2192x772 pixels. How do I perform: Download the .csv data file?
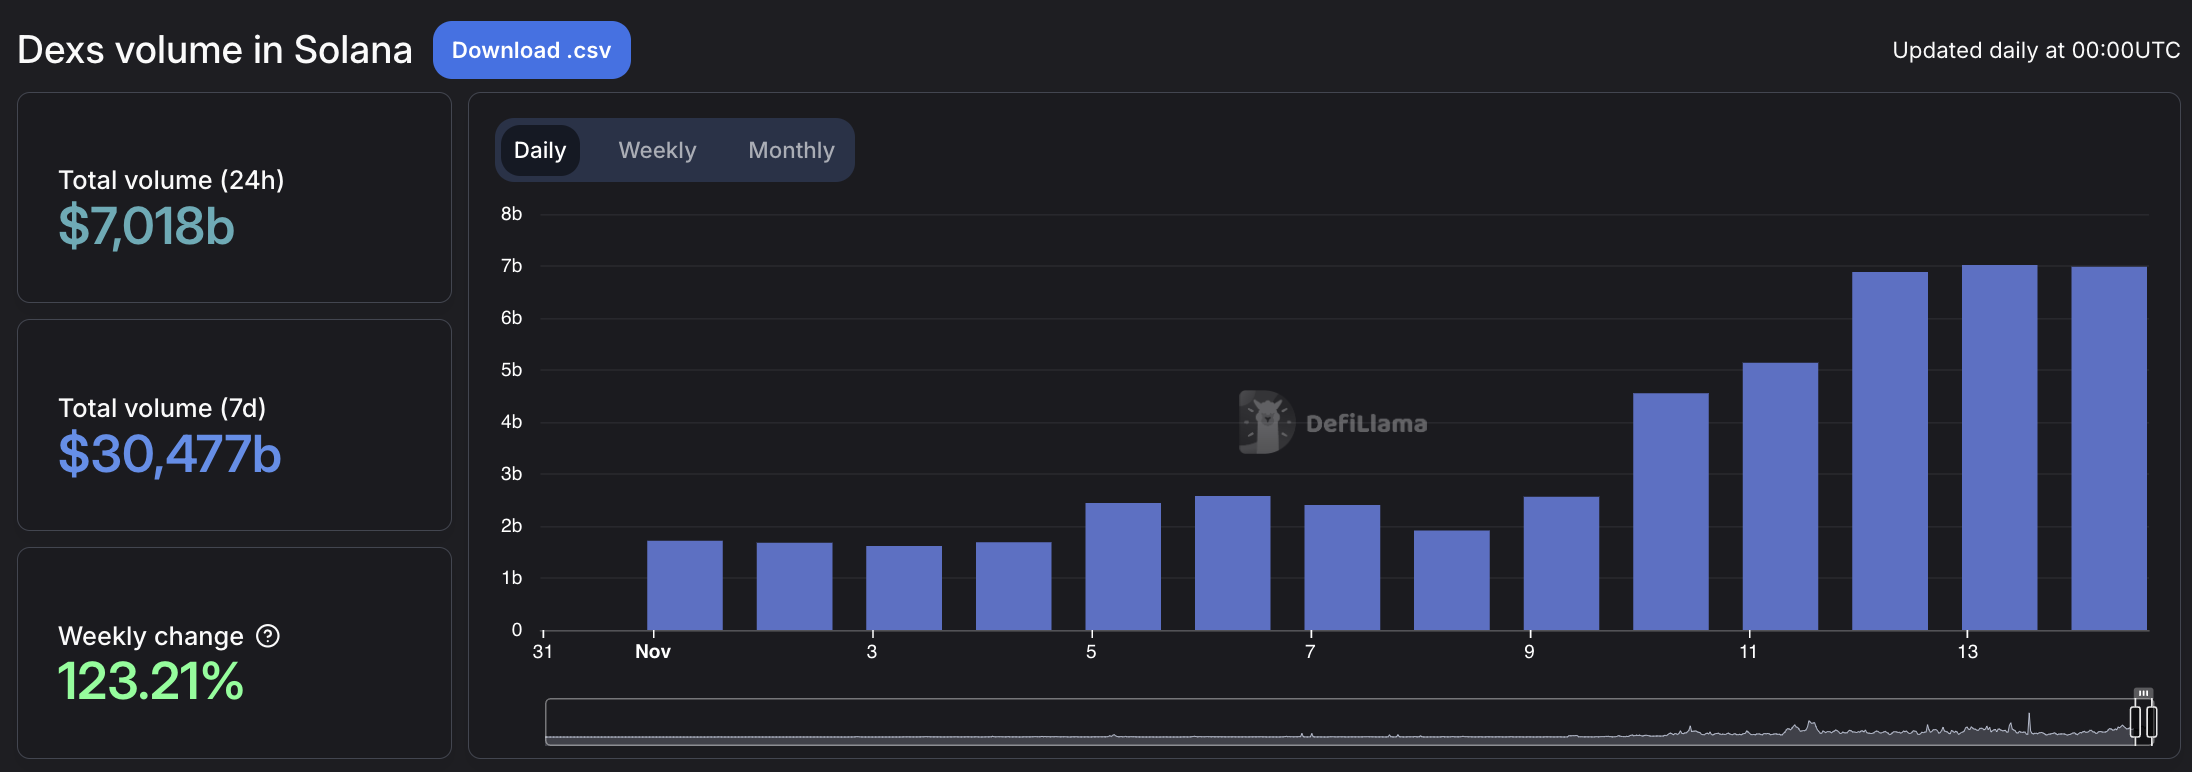point(531,50)
